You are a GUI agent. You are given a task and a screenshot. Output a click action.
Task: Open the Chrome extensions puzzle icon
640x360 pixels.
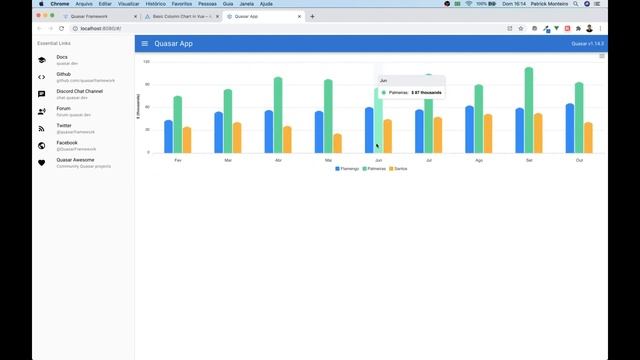(578, 29)
